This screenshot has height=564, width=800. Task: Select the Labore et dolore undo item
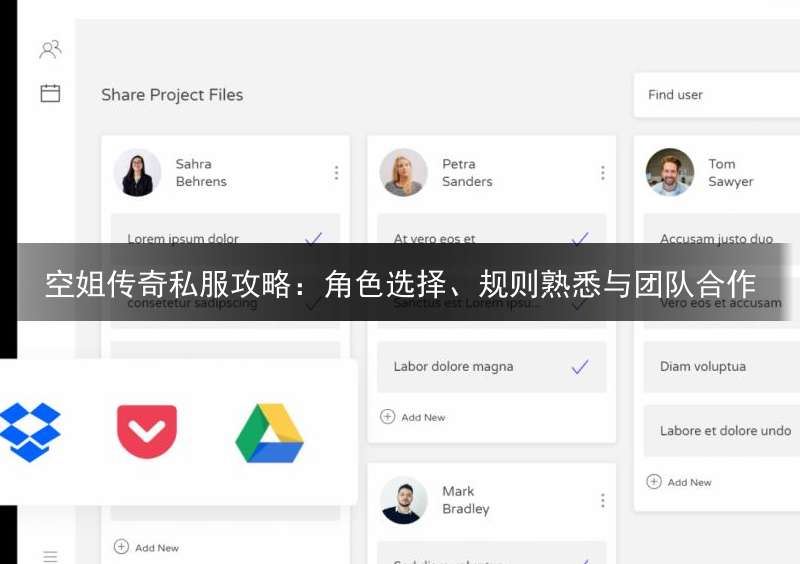(x=721, y=431)
